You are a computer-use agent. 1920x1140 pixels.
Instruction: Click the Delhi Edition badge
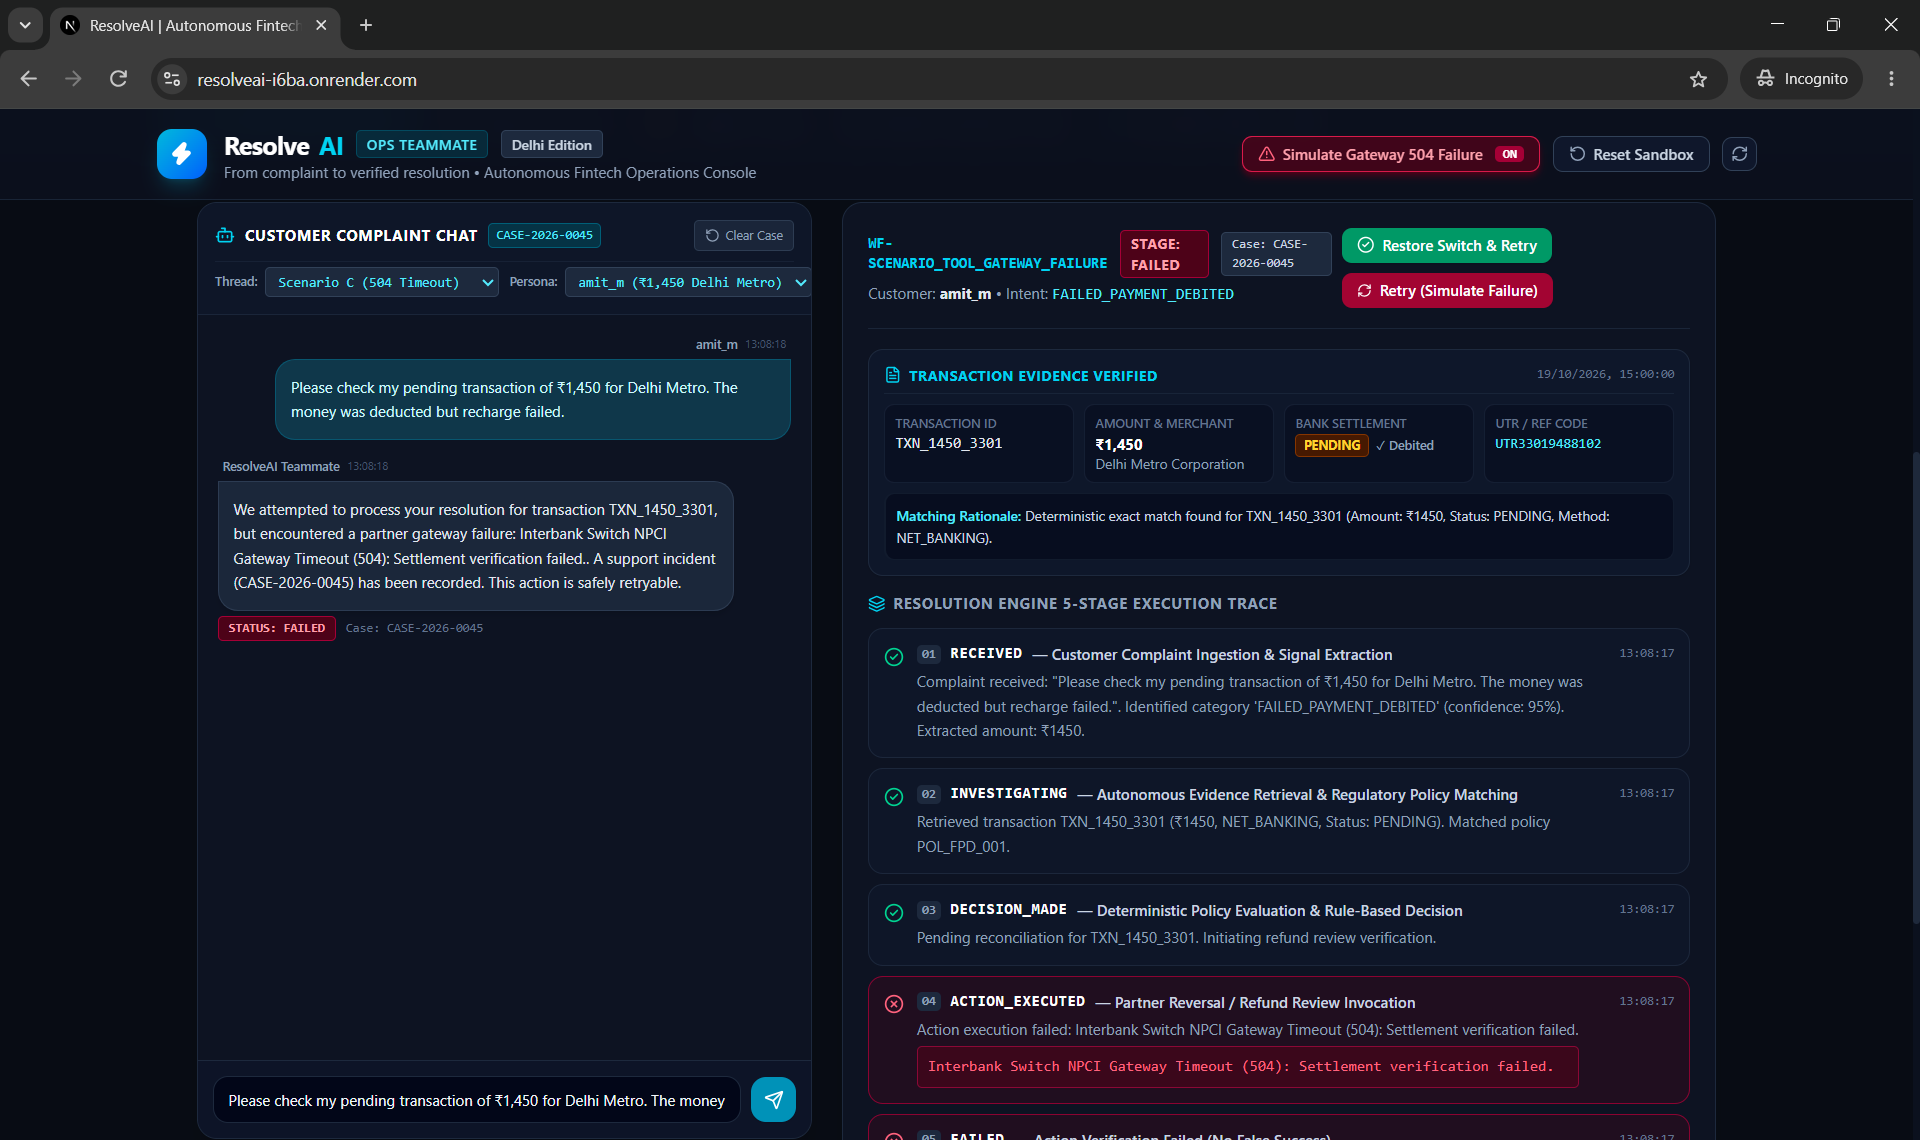click(552, 144)
